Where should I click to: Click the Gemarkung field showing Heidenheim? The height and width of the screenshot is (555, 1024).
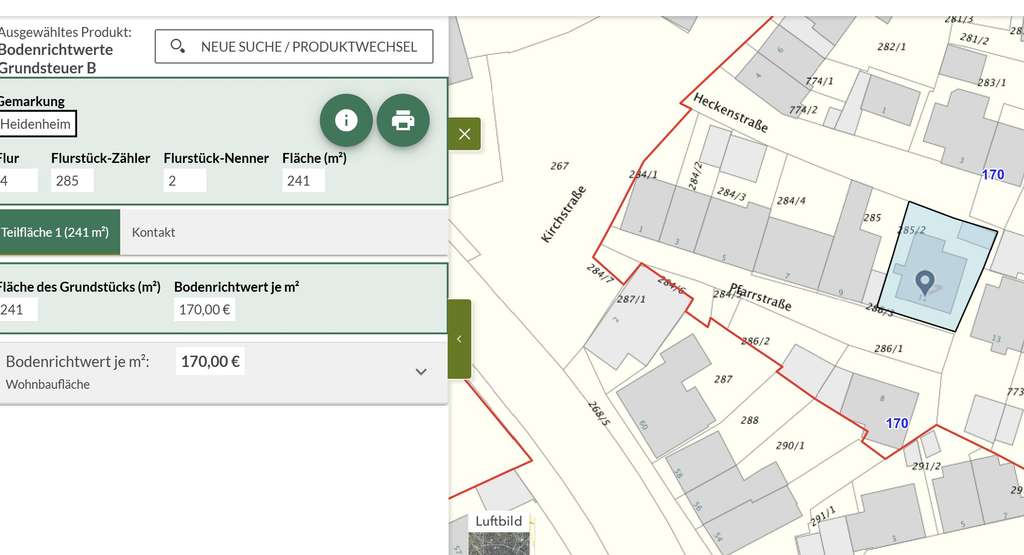[x=37, y=124]
